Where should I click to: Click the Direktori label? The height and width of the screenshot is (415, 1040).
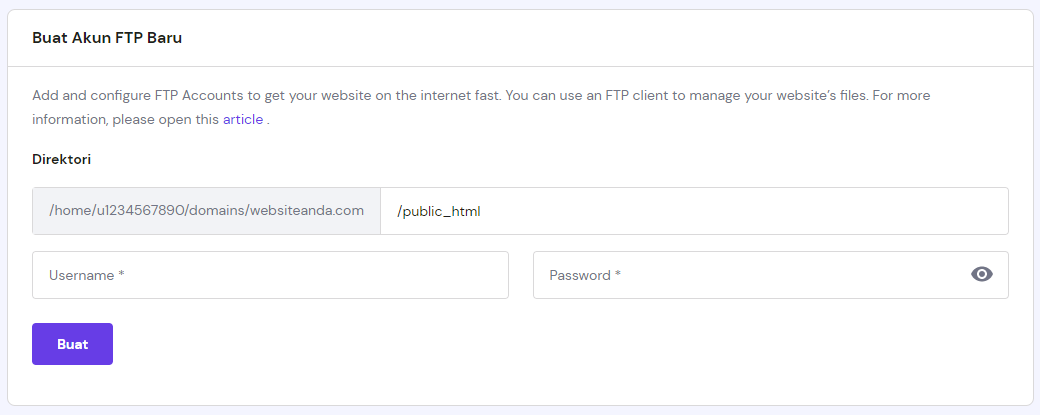[x=62, y=159]
